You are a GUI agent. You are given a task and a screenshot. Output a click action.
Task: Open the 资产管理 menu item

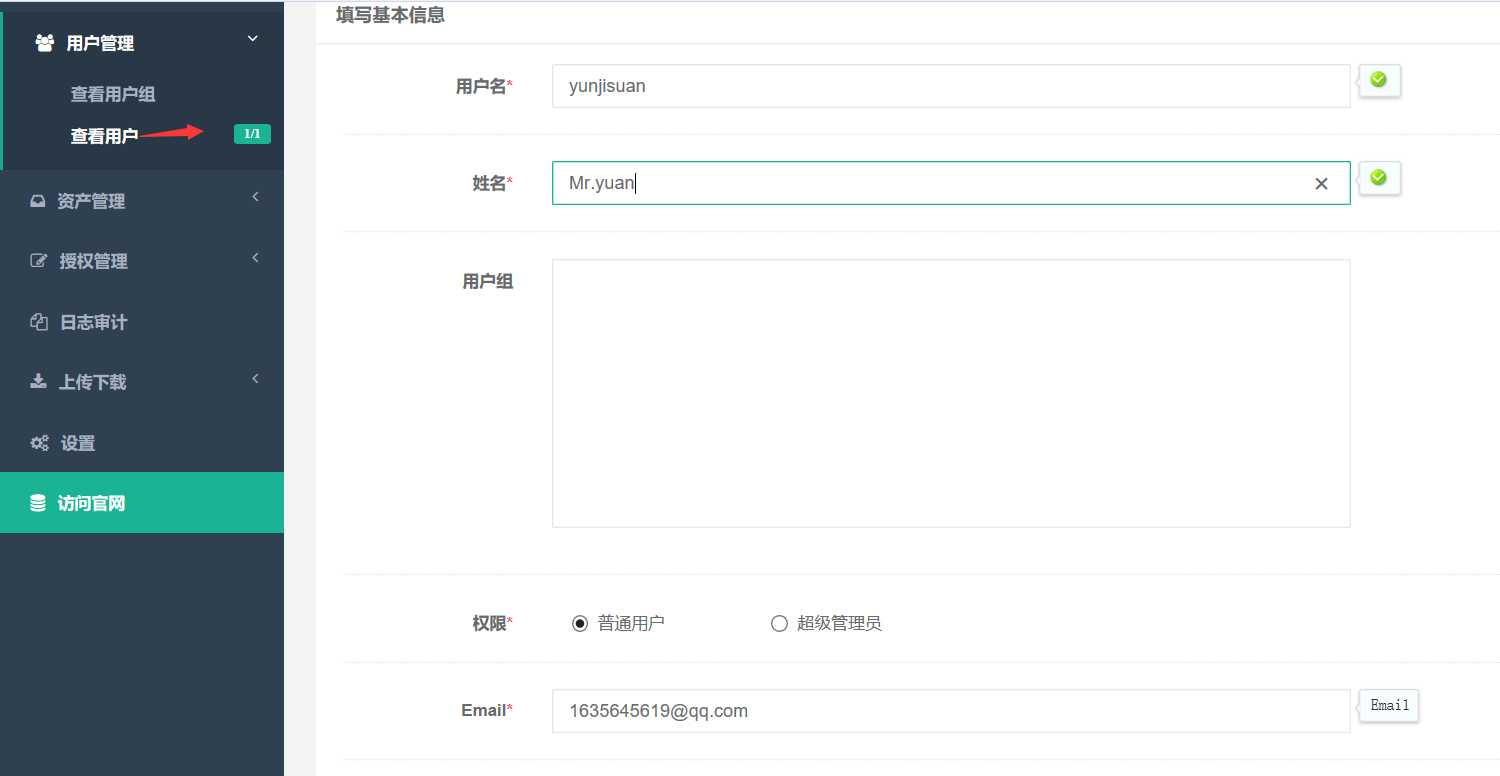142,201
